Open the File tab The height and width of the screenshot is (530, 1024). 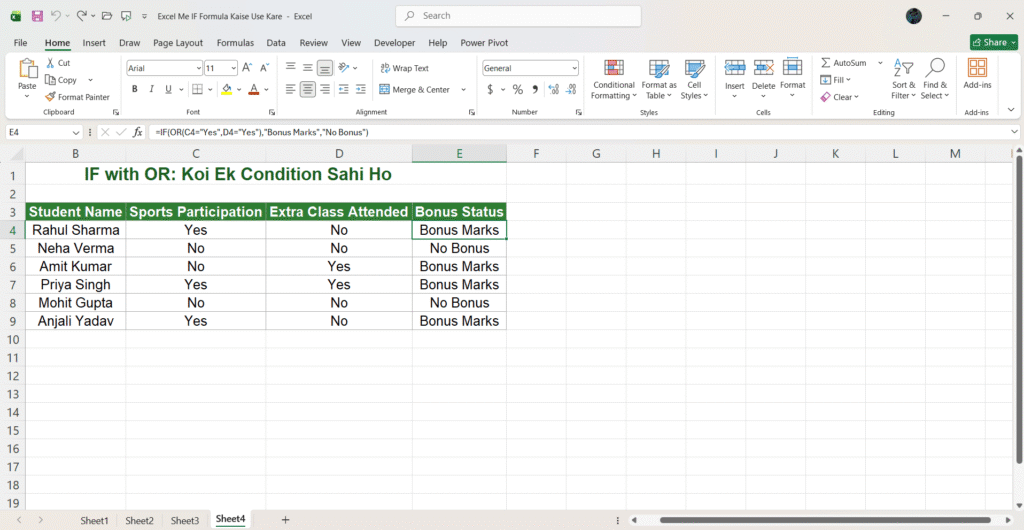pos(20,42)
